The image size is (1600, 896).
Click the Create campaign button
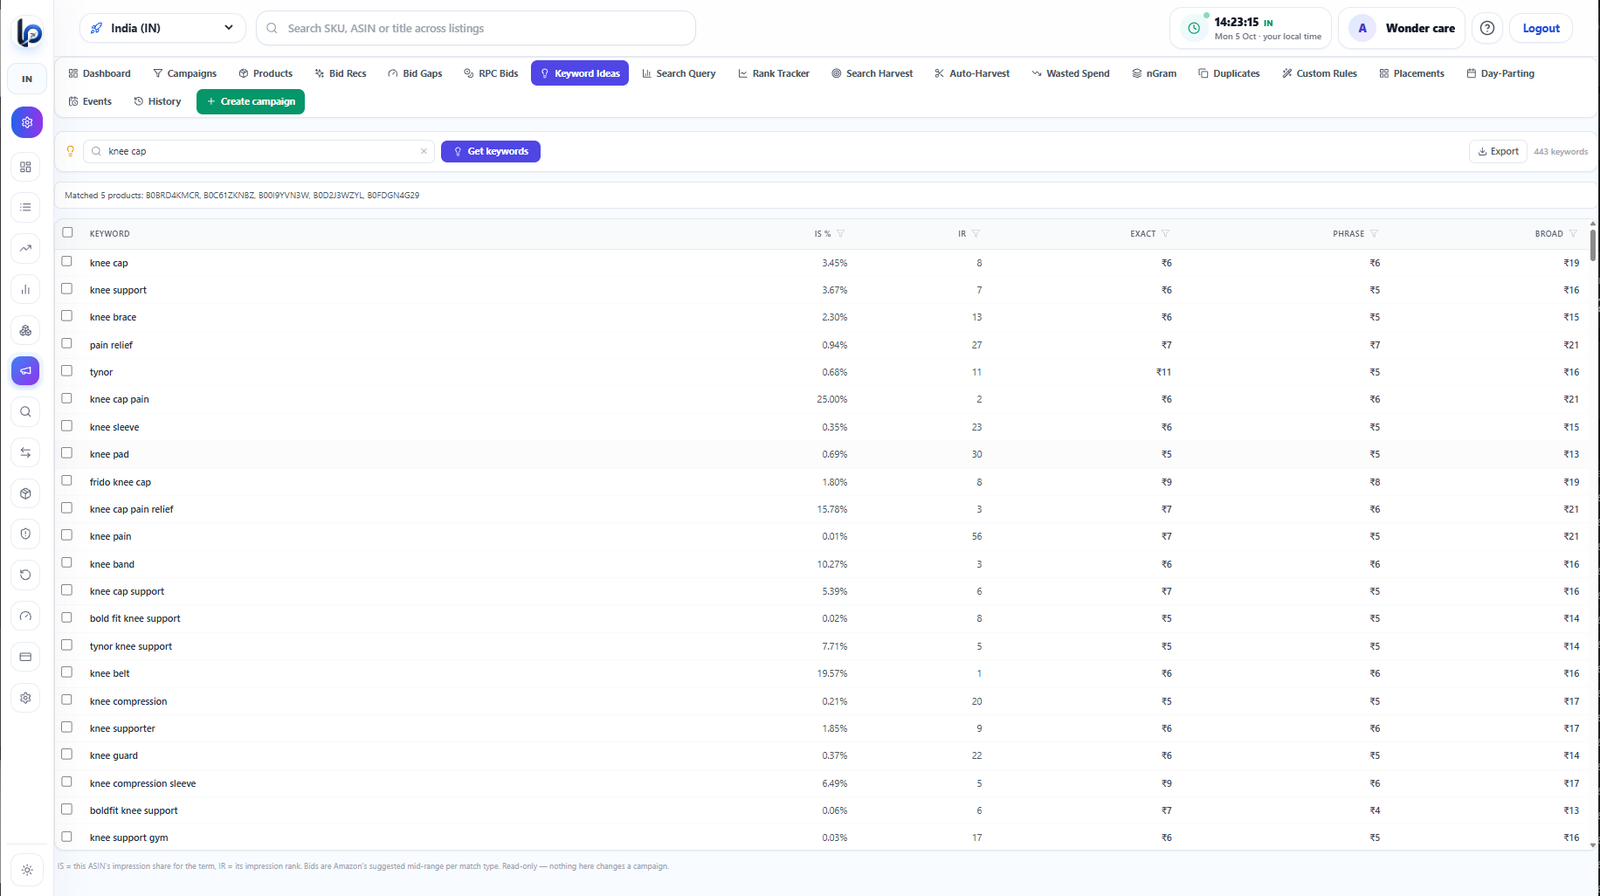251,101
